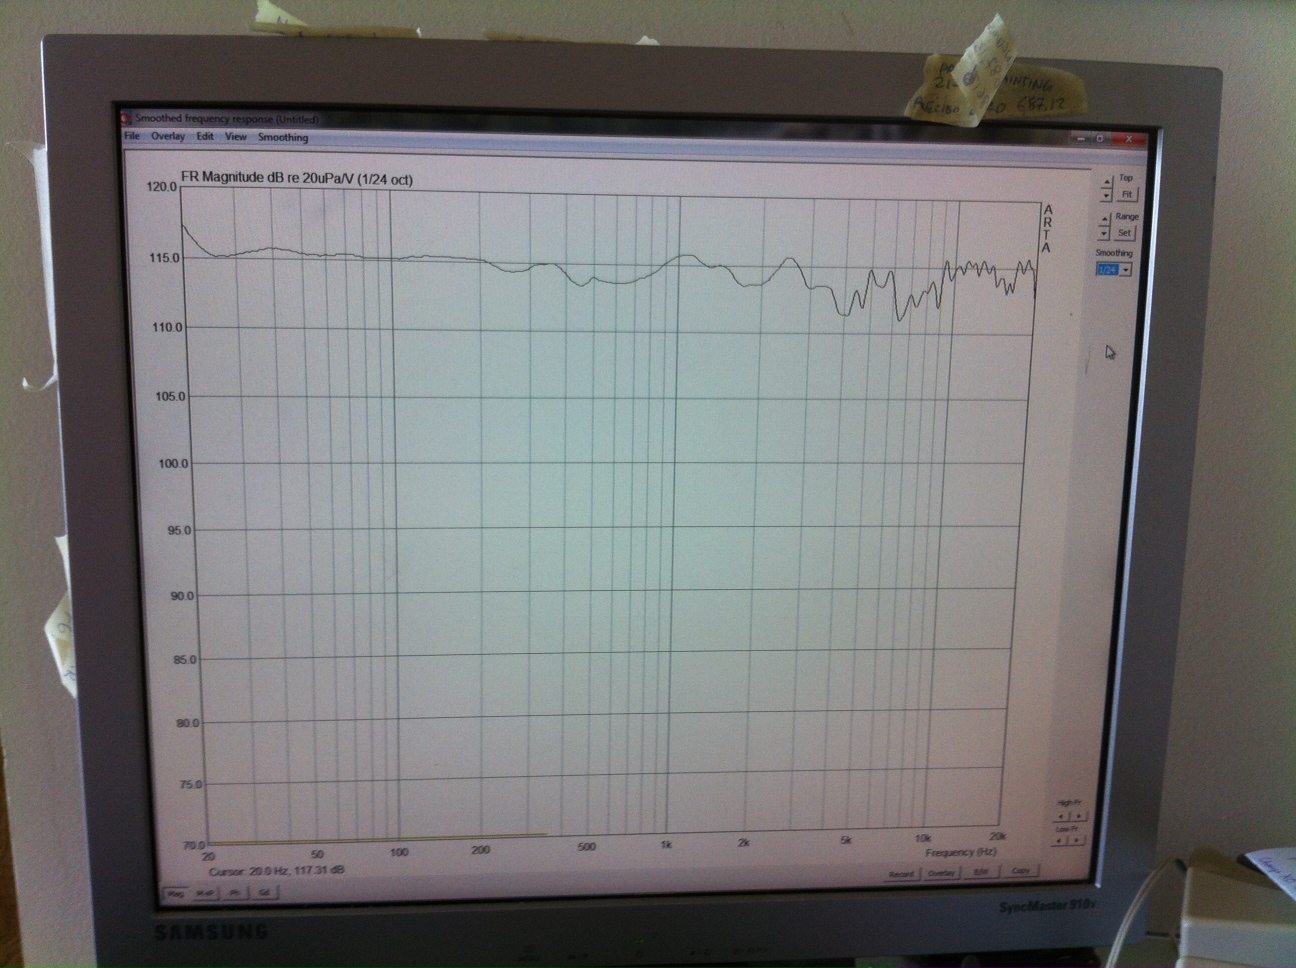Open the Overlay menu
This screenshot has width=1296, height=968.
tap(168, 136)
